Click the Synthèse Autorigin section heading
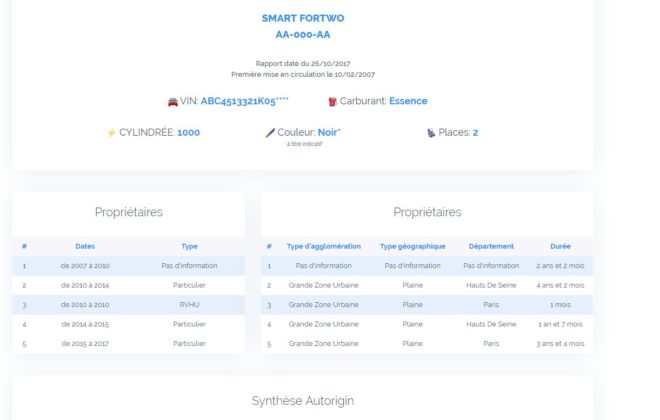The width and height of the screenshot is (660, 420). pyautogui.click(x=303, y=401)
